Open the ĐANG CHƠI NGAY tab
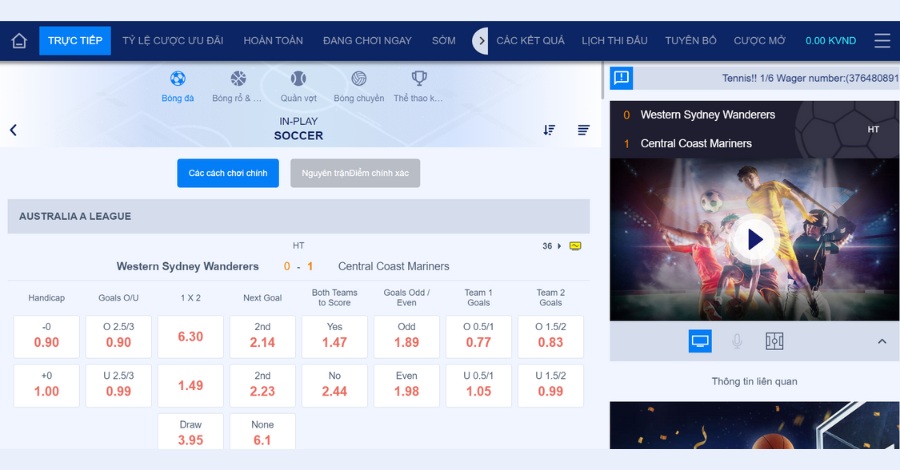 pyautogui.click(x=367, y=41)
